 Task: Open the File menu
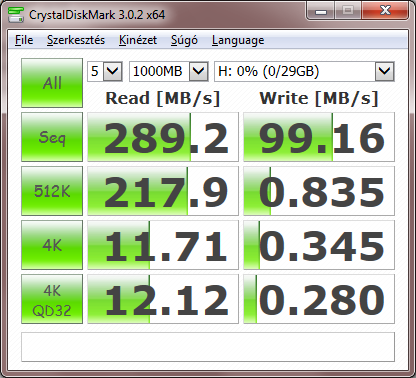tap(24, 40)
